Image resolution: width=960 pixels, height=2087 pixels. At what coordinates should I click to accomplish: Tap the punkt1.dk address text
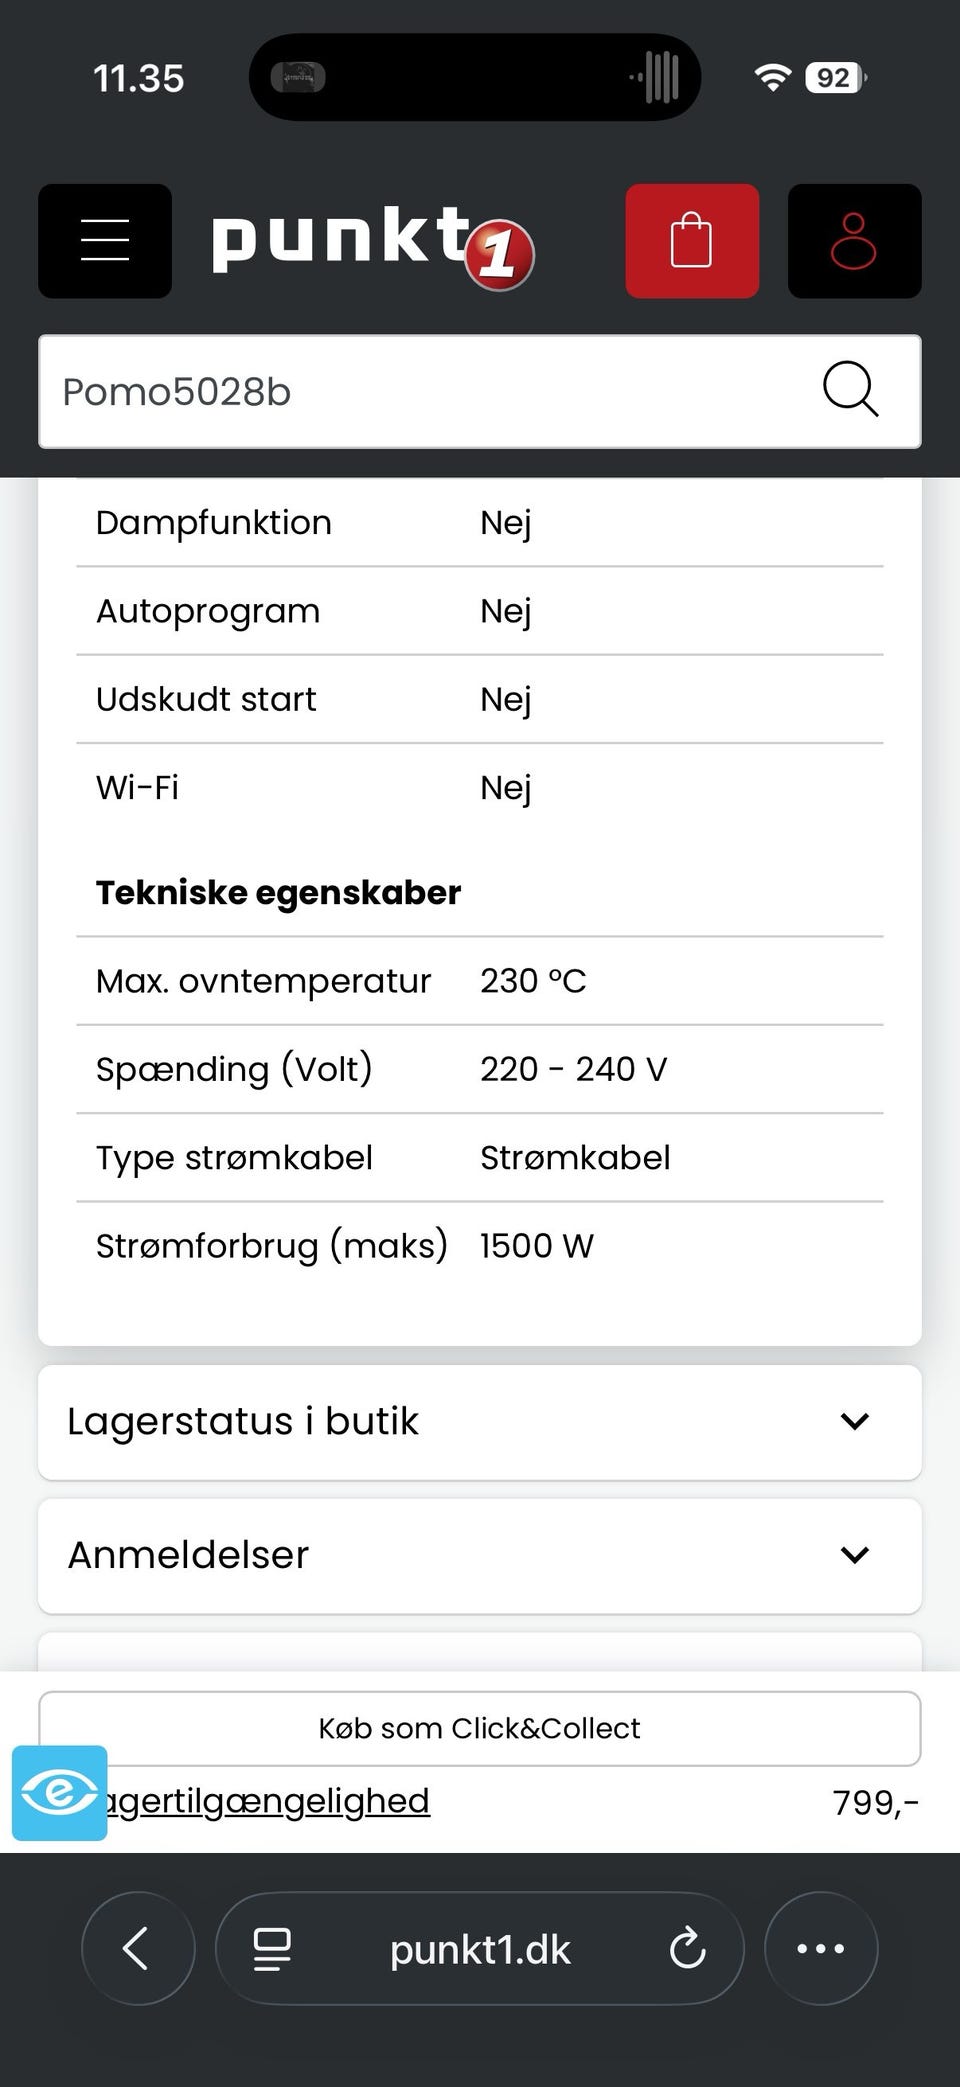[480, 1950]
